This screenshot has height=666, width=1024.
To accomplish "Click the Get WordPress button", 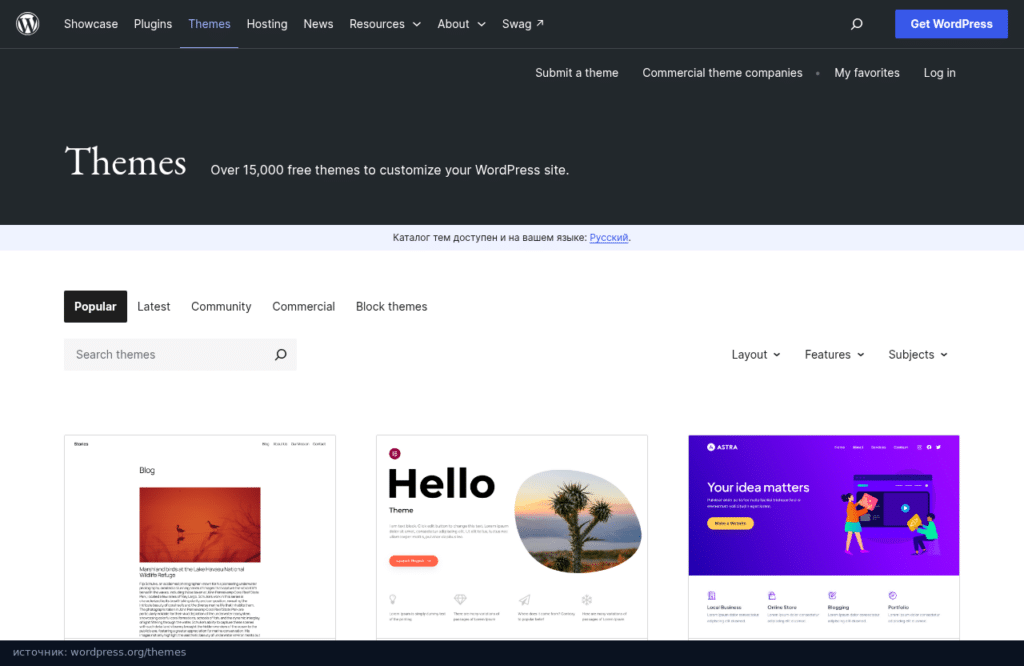I will tap(951, 24).
